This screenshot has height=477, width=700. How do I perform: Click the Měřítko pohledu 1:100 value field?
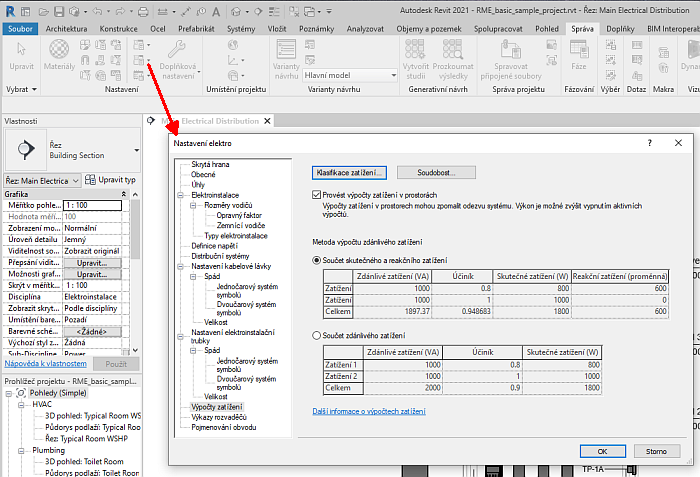[92, 205]
